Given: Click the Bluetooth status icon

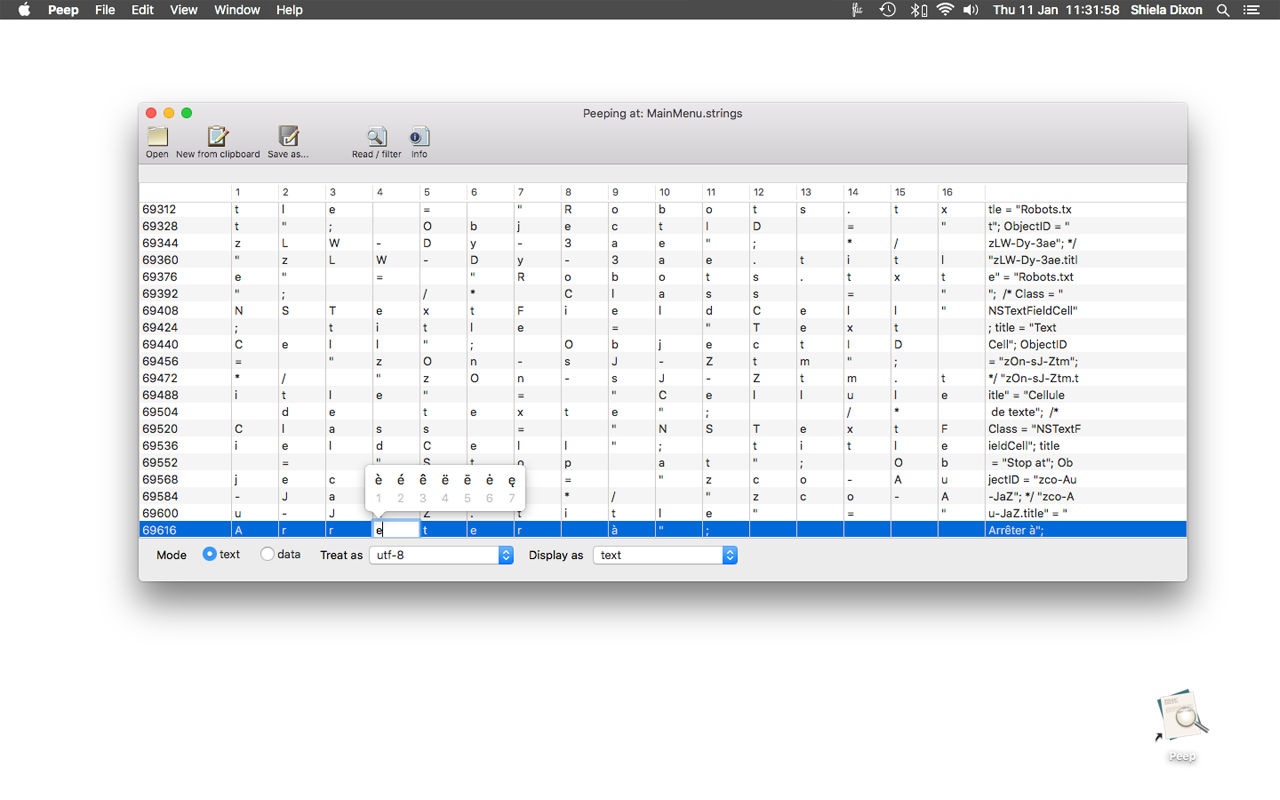Looking at the screenshot, I should [x=917, y=10].
